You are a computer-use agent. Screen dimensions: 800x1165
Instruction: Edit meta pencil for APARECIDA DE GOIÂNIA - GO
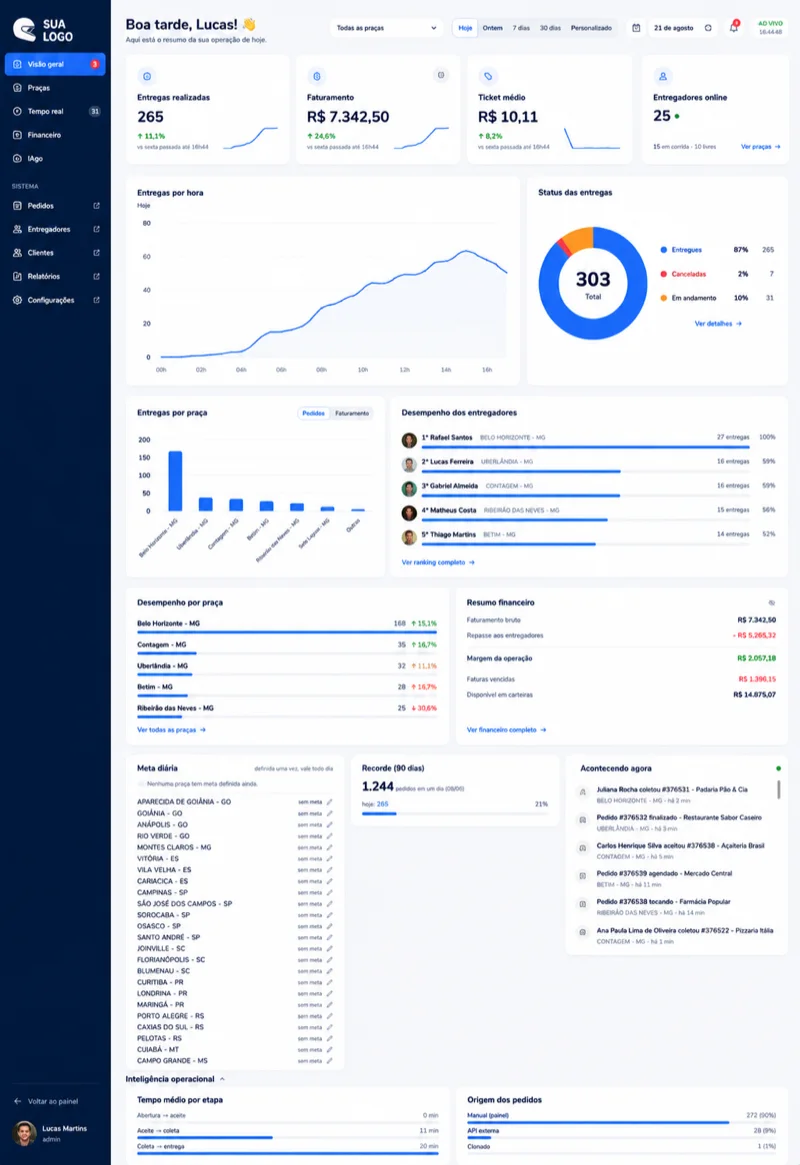coord(330,802)
